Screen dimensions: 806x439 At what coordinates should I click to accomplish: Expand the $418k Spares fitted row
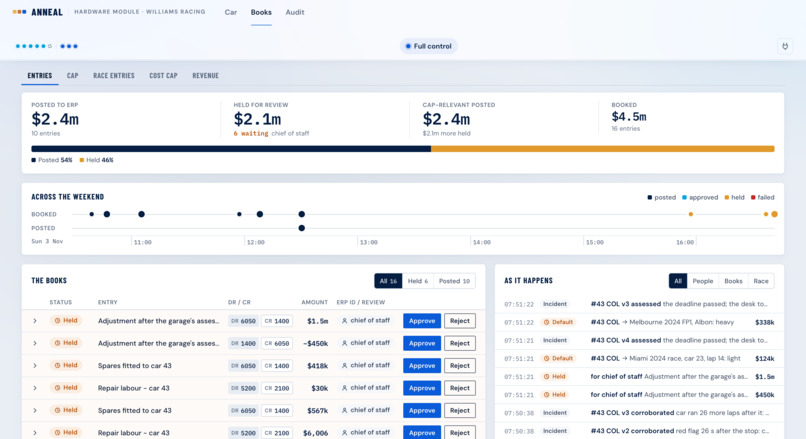(x=35, y=365)
